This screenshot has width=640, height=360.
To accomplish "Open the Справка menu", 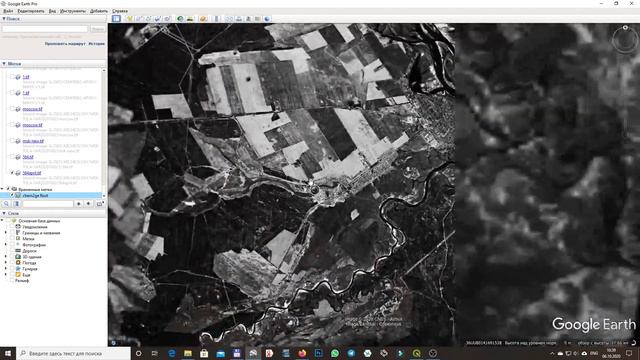I will coord(120,11).
